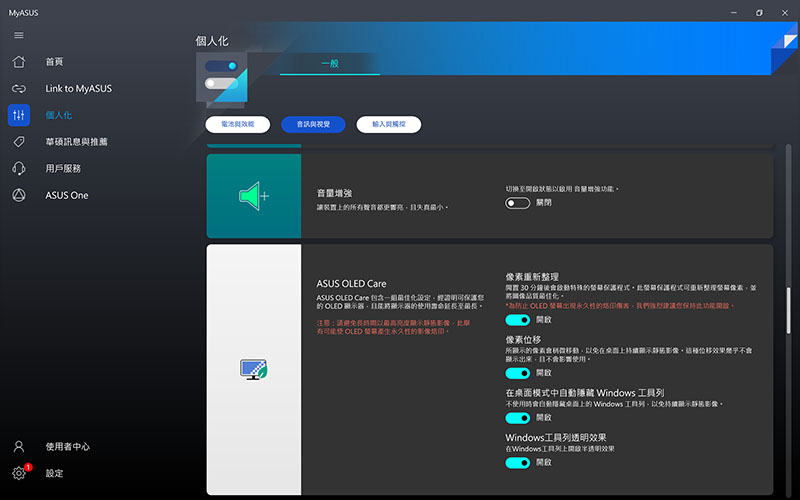This screenshot has width=800, height=500.
Task: Open Link to MyASUS menu item
Action: pos(79,89)
